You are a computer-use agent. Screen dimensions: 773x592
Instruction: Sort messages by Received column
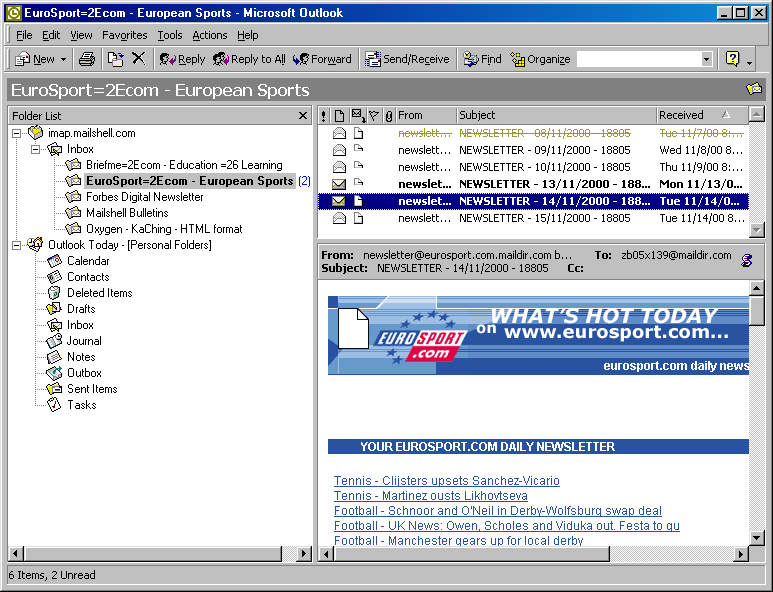click(x=703, y=115)
